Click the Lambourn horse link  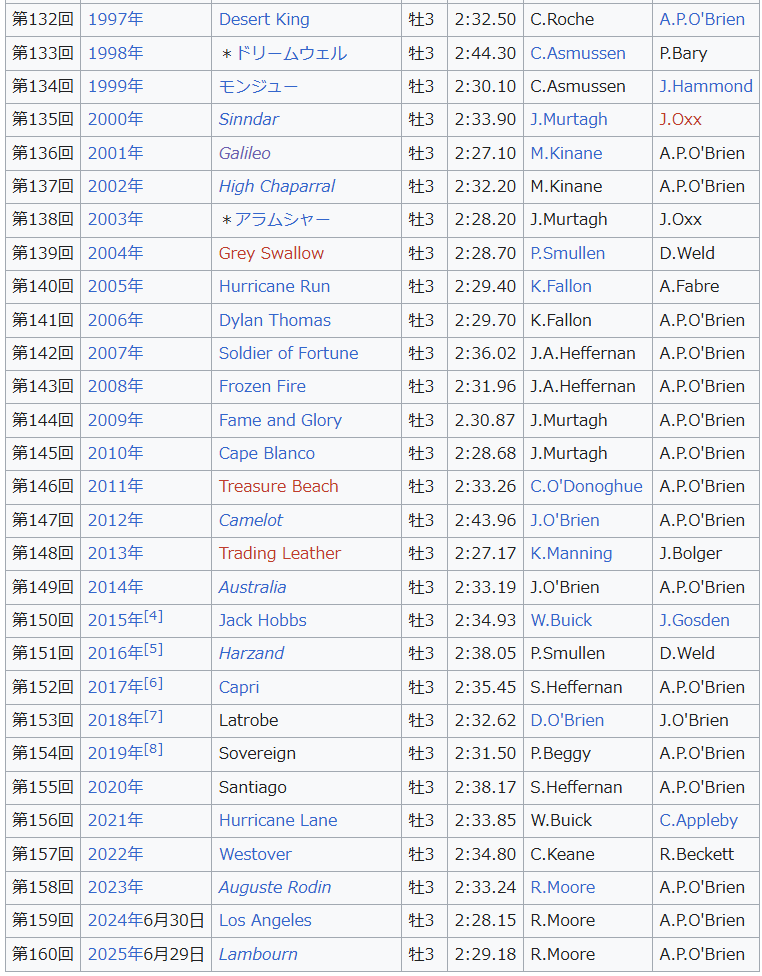point(258,954)
